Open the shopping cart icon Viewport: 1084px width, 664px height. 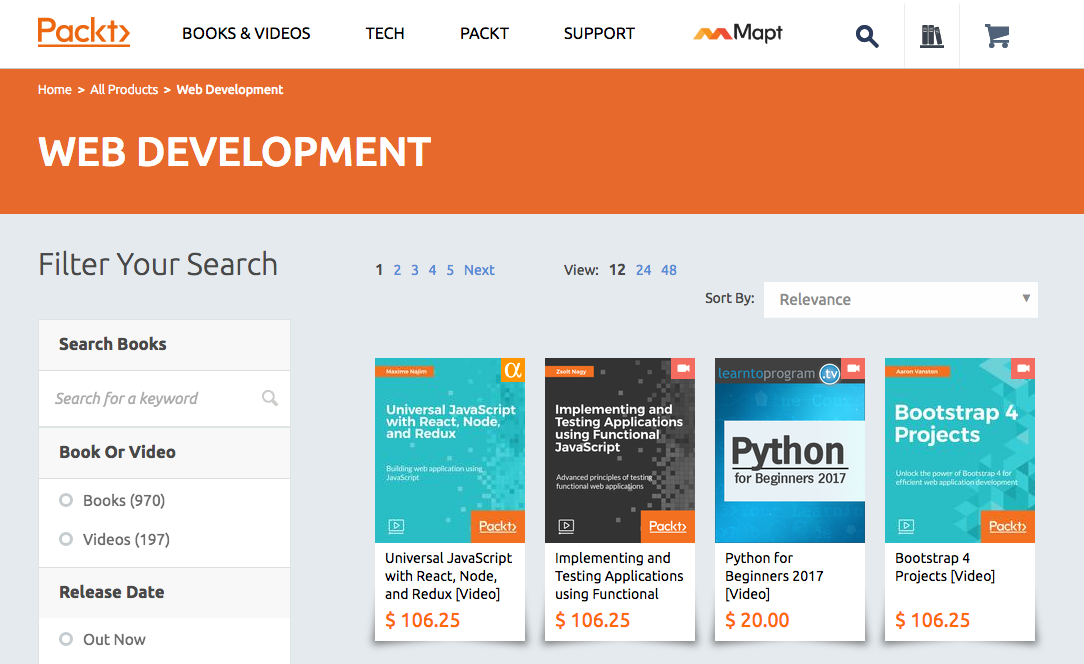(x=996, y=35)
